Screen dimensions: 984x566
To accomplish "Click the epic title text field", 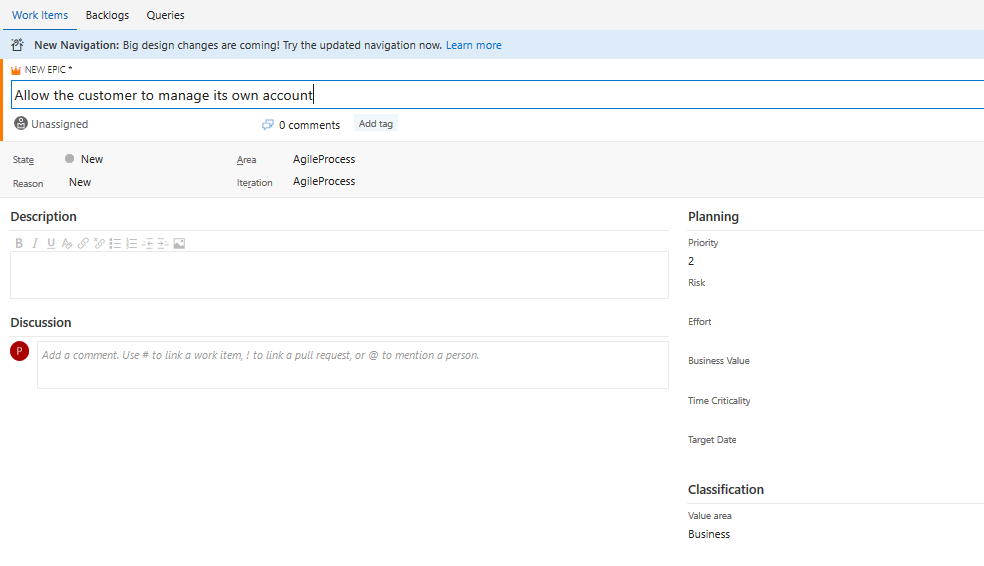I will 497,95.
